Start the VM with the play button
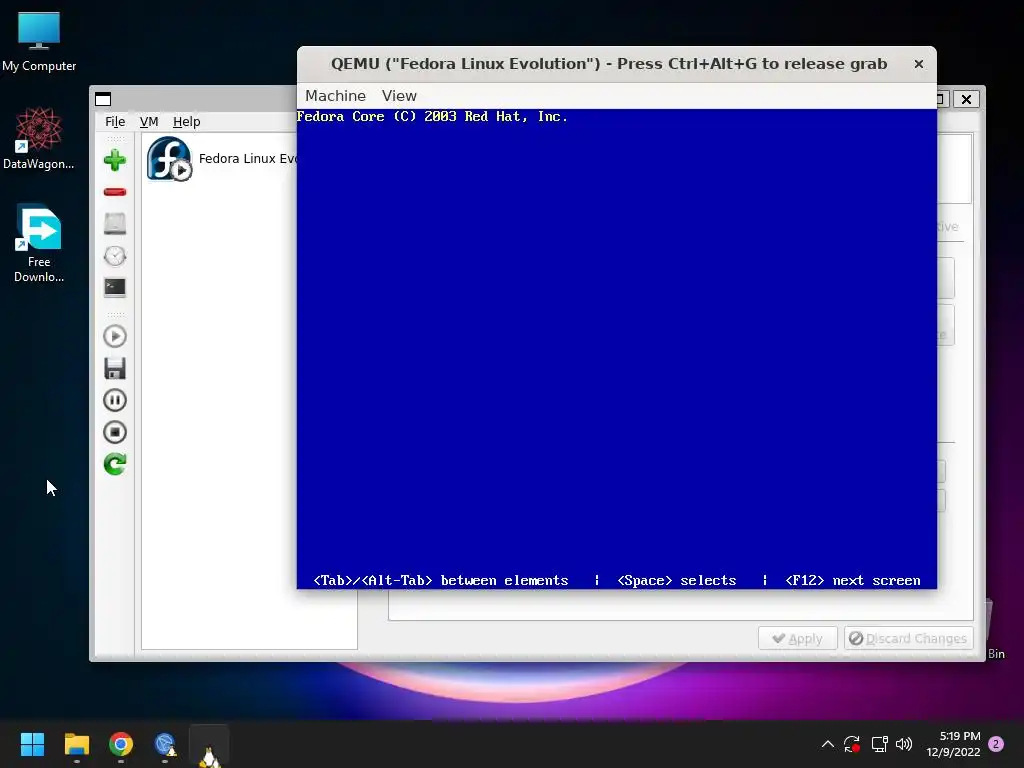 [x=115, y=336]
